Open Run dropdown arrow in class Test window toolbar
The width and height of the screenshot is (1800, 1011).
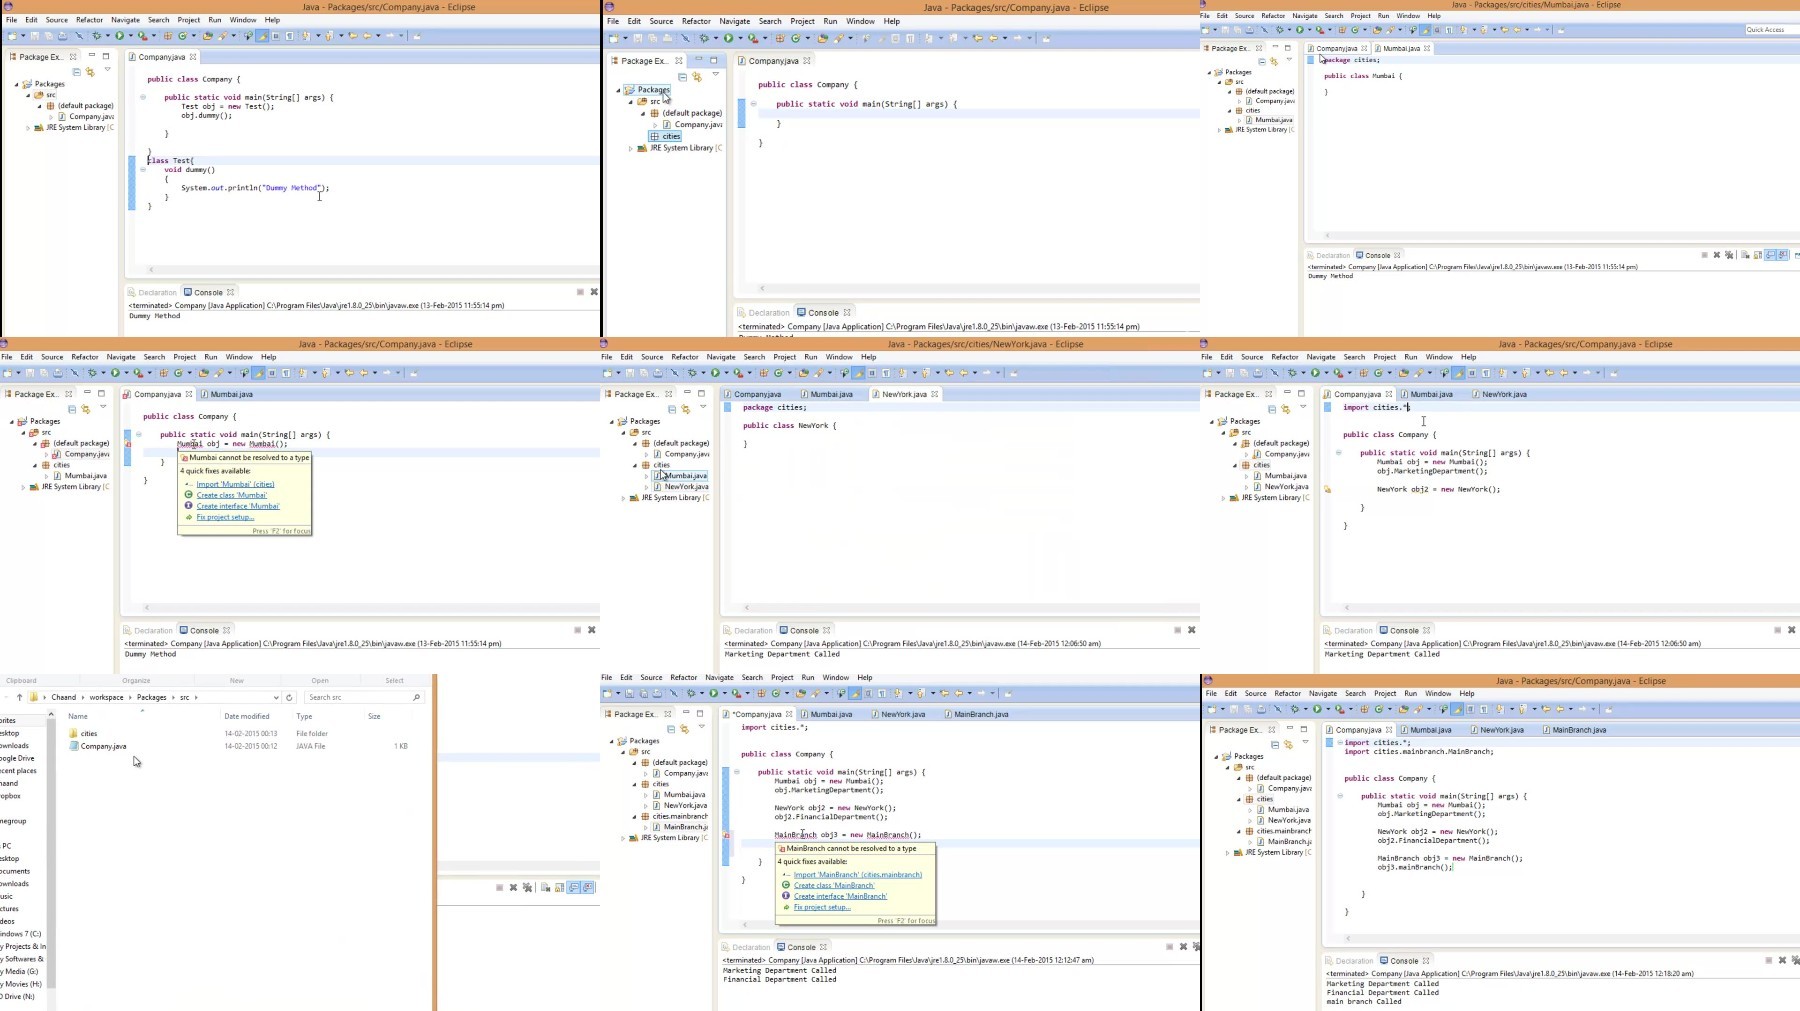[x=131, y=36]
